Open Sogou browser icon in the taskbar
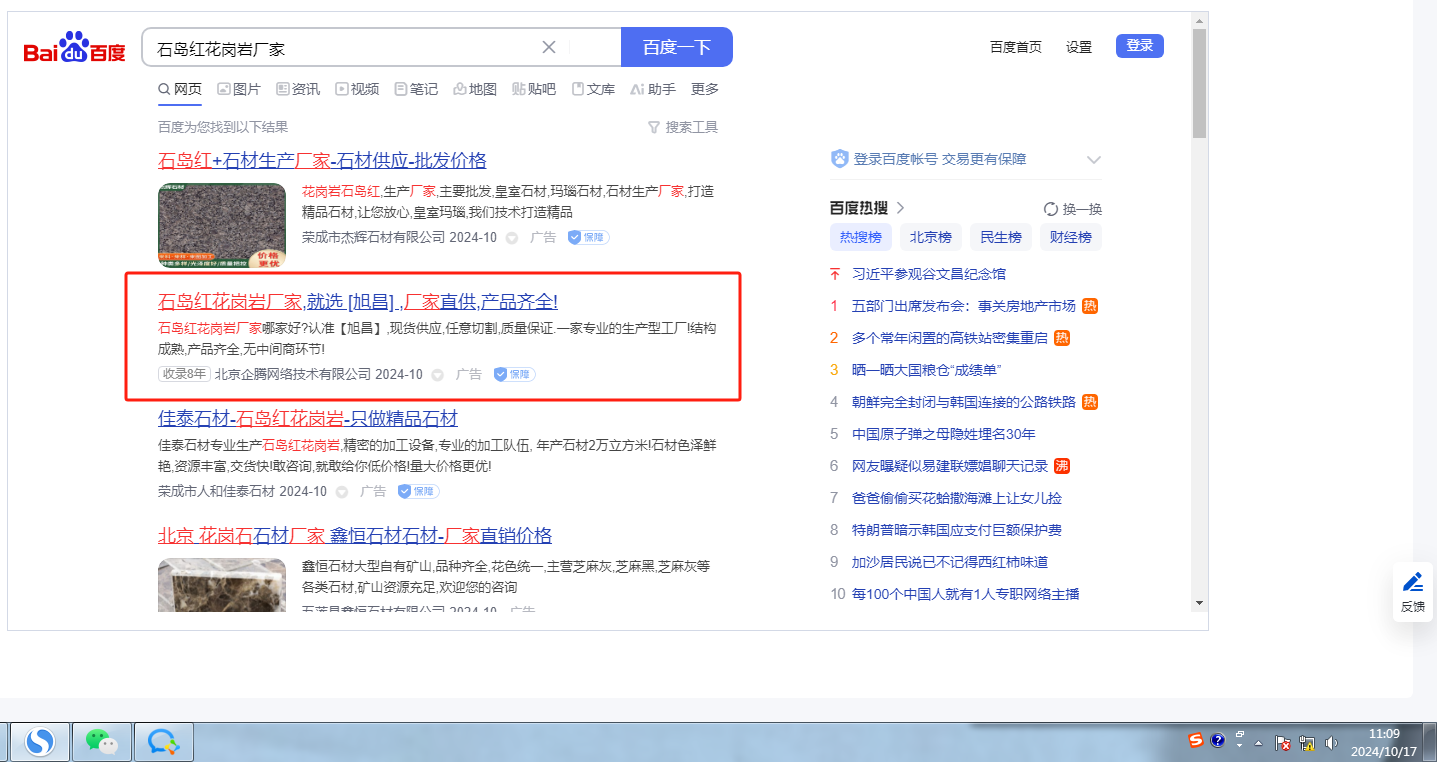 click(40, 741)
